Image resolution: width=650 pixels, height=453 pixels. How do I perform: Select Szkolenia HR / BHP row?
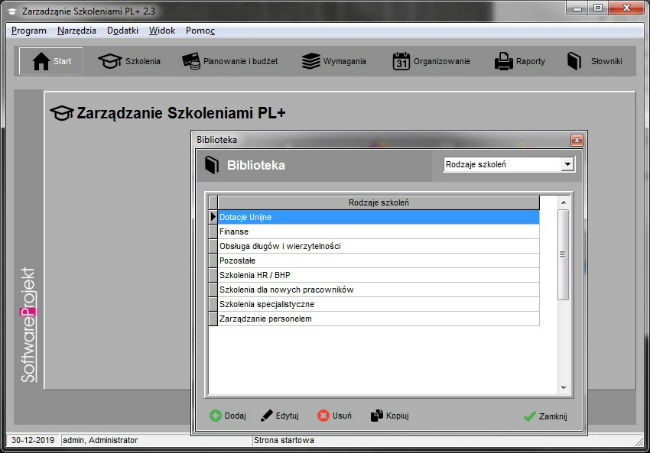pos(378,275)
